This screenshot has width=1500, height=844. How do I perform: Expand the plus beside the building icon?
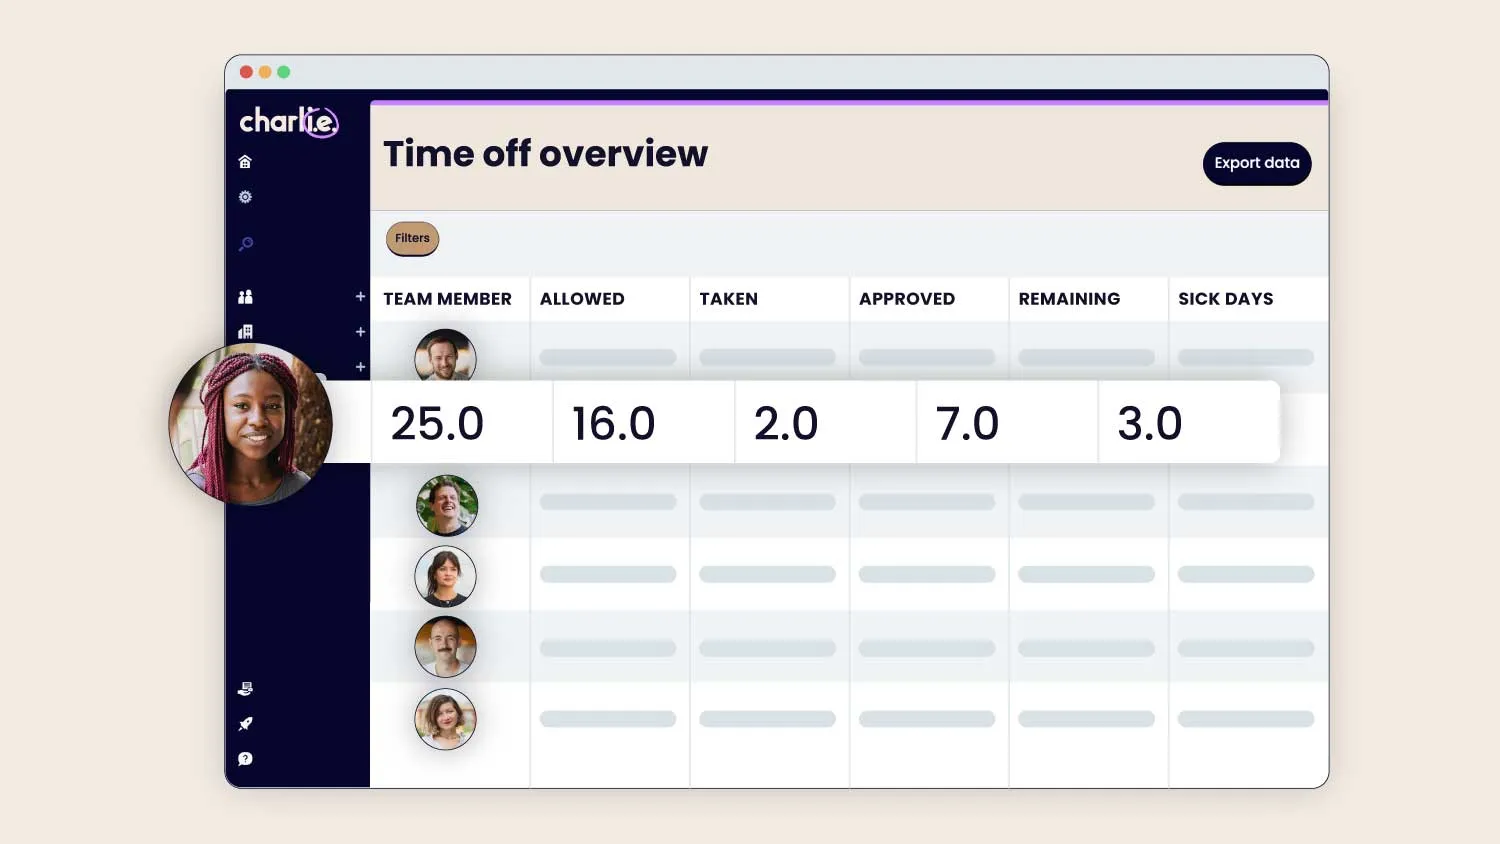tap(360, 332)
